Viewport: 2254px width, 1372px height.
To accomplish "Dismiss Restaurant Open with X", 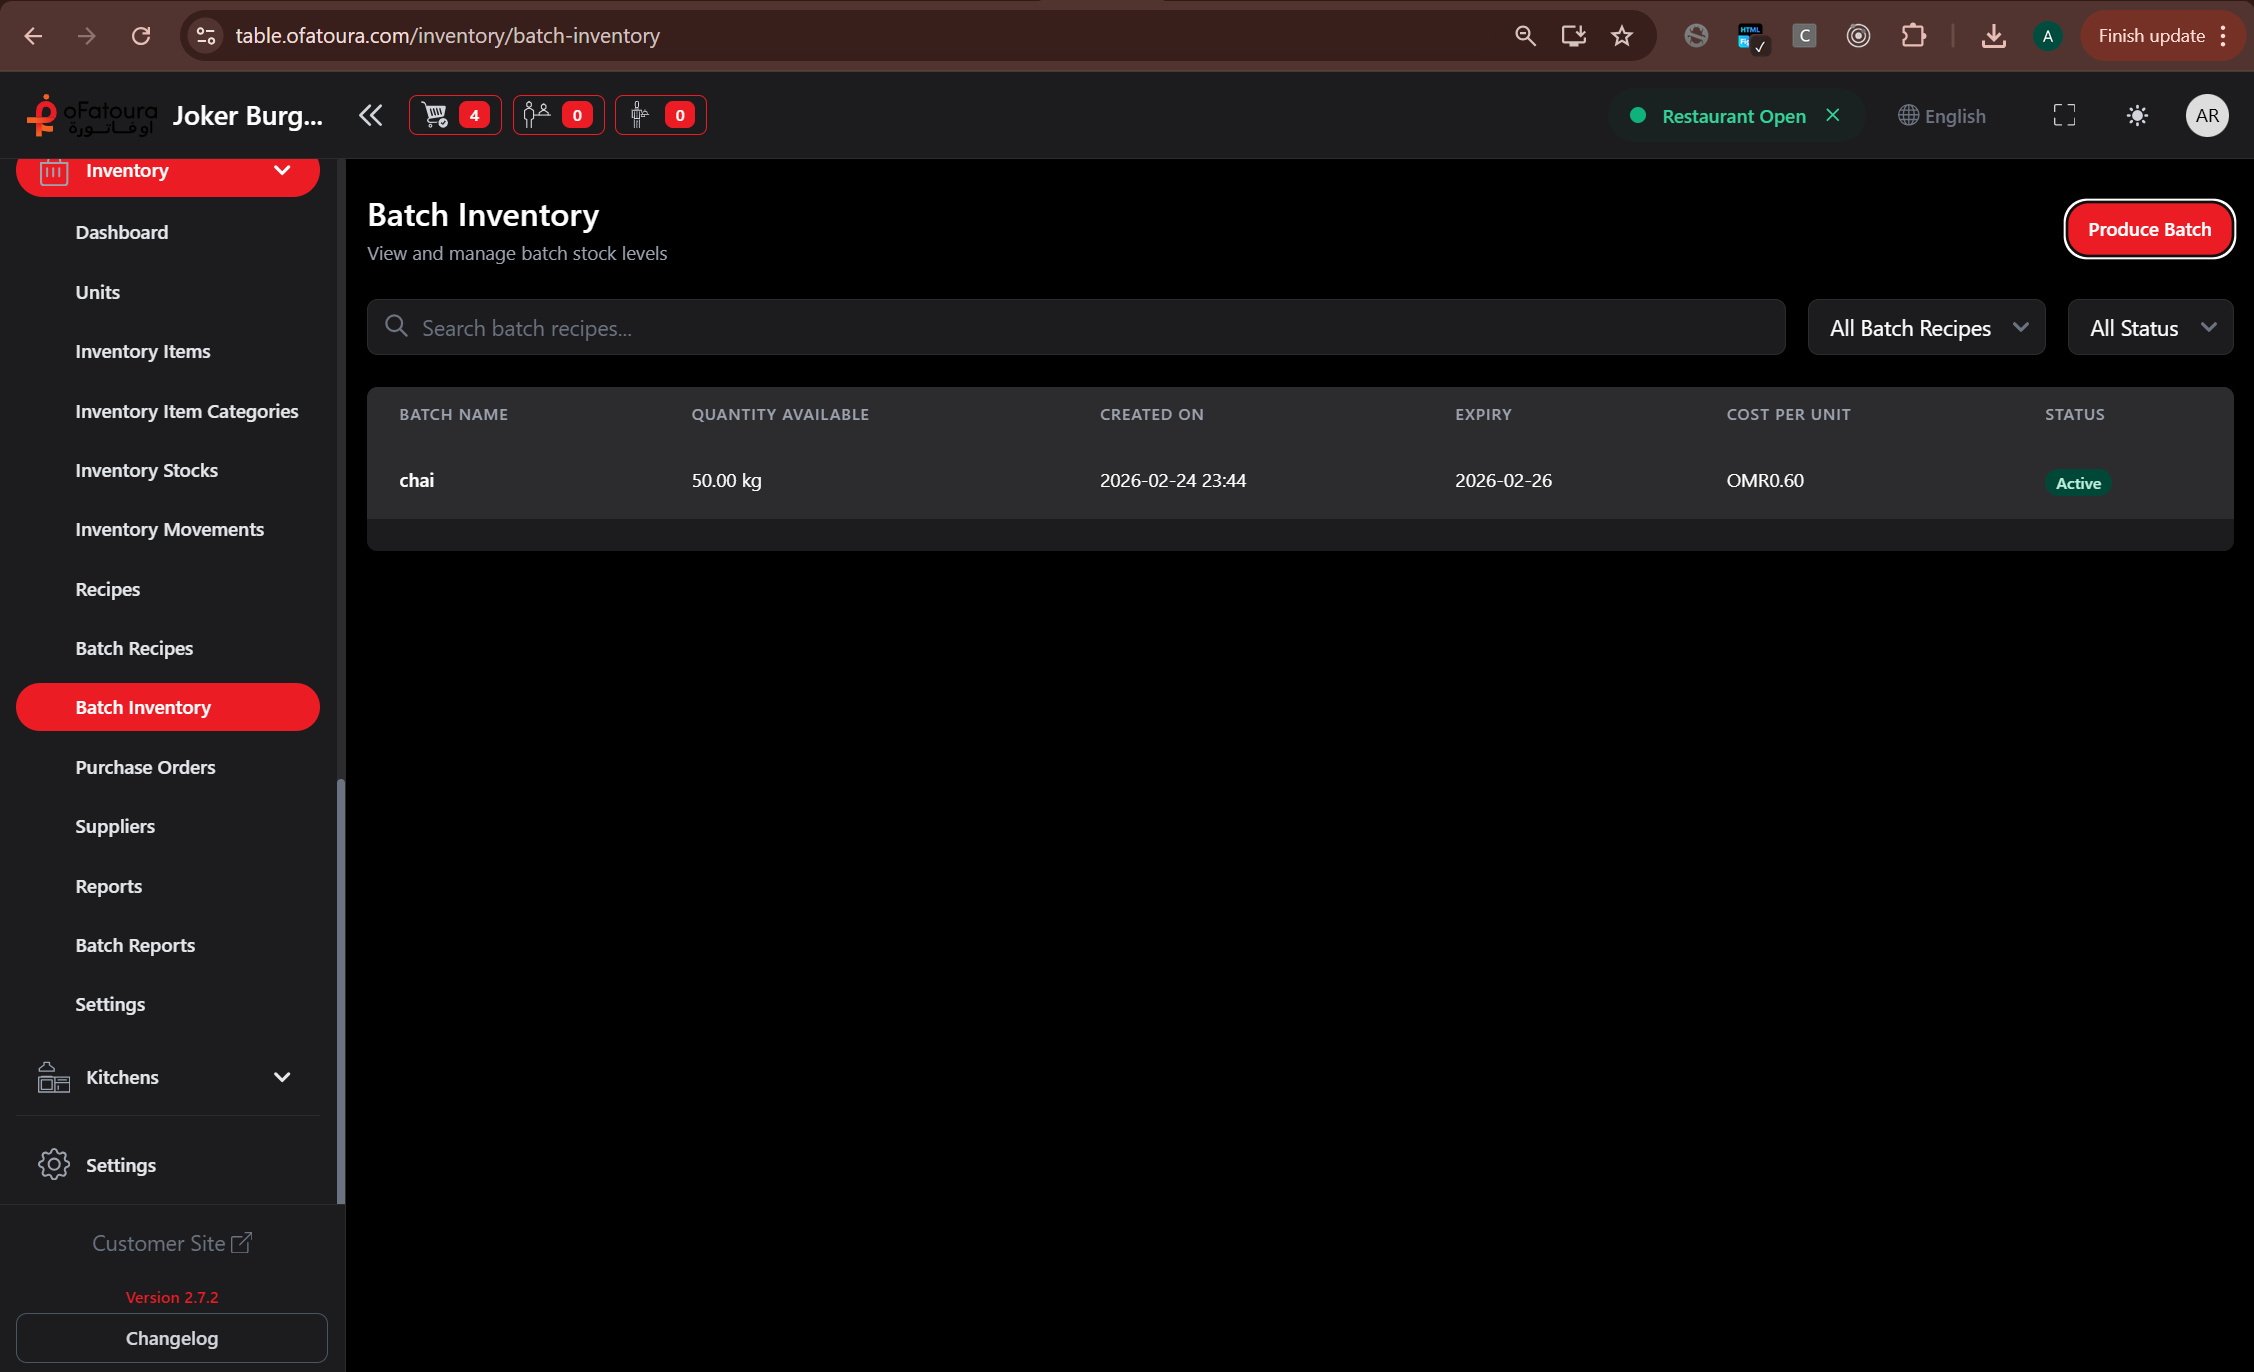I will pyautogui.click(x=1833, y=115).
